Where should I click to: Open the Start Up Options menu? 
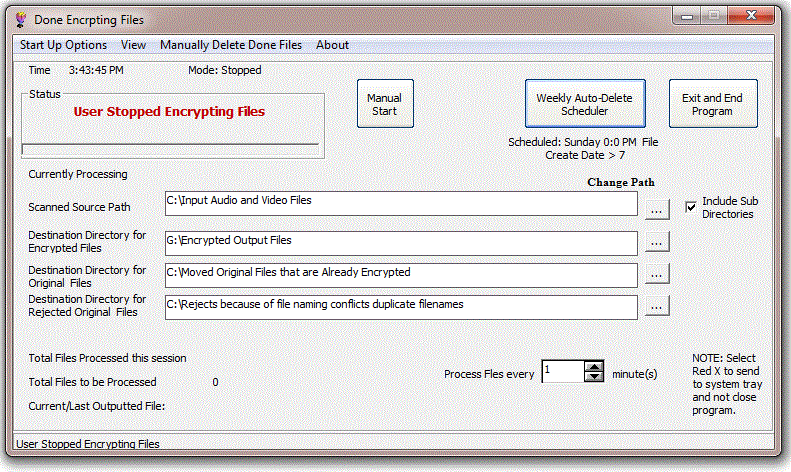pyautogui.click(x=63, y=45)
